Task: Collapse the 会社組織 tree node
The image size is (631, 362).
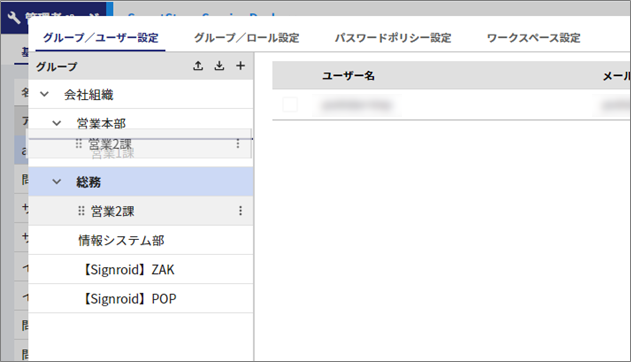Action: tap(44, 95)
